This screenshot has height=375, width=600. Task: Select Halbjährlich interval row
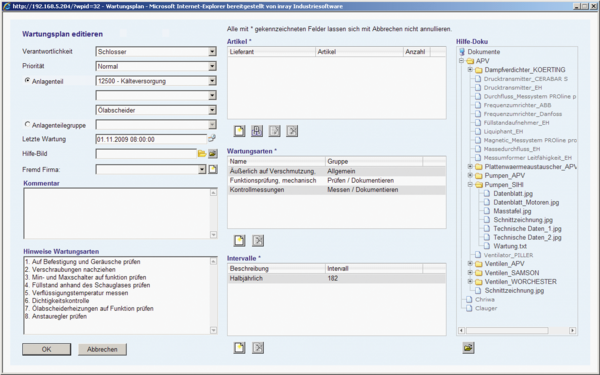tap(337, 279)
